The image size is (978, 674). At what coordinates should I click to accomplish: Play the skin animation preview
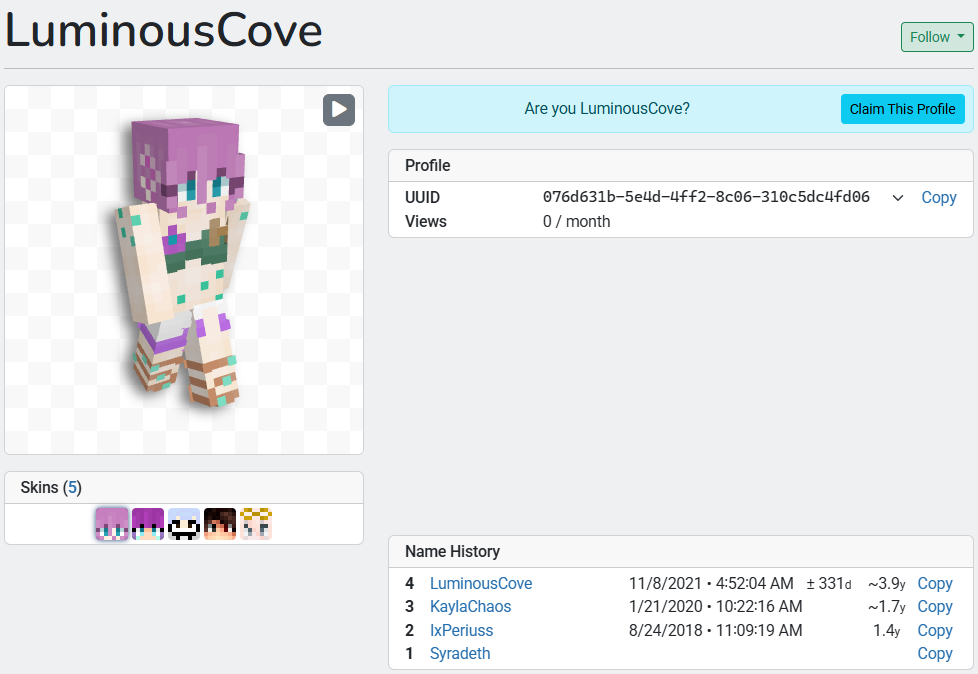[x=339, y=110]
